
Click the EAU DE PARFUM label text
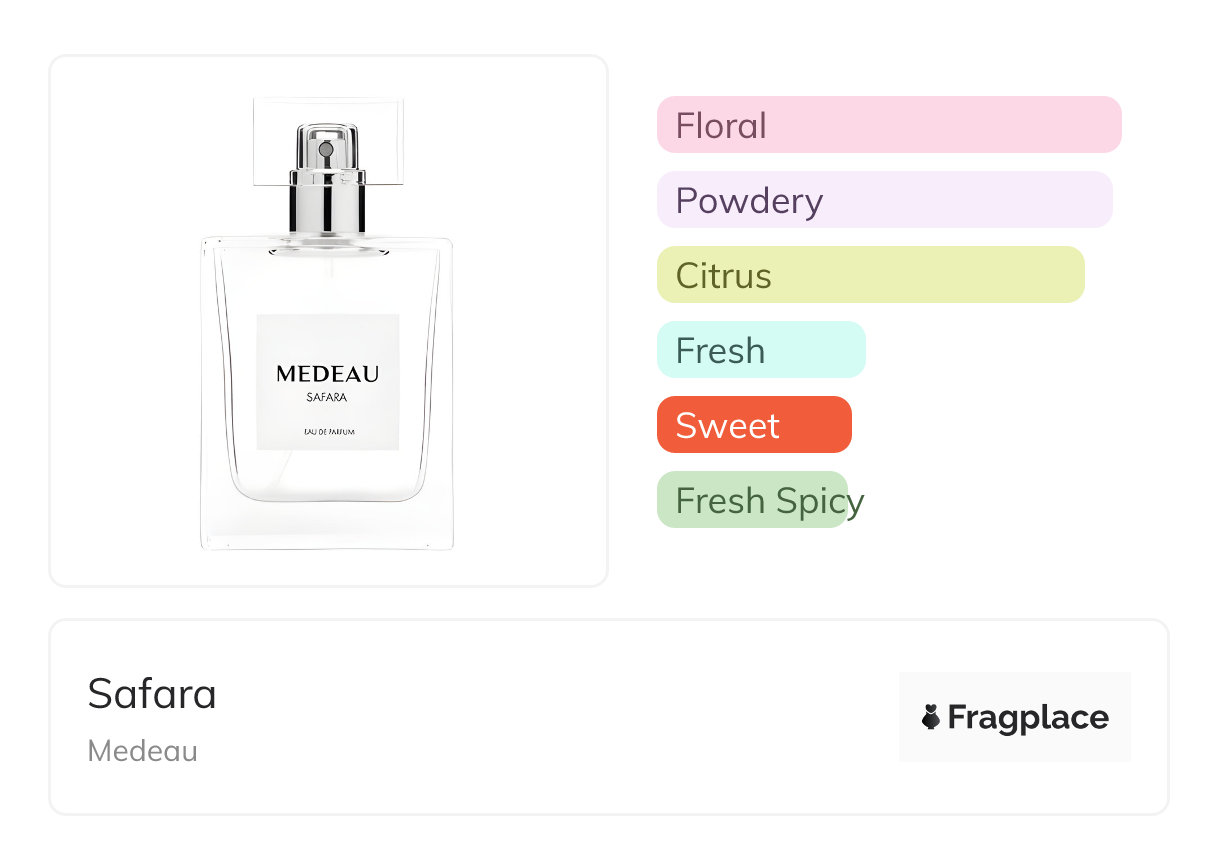click(328, 431)
